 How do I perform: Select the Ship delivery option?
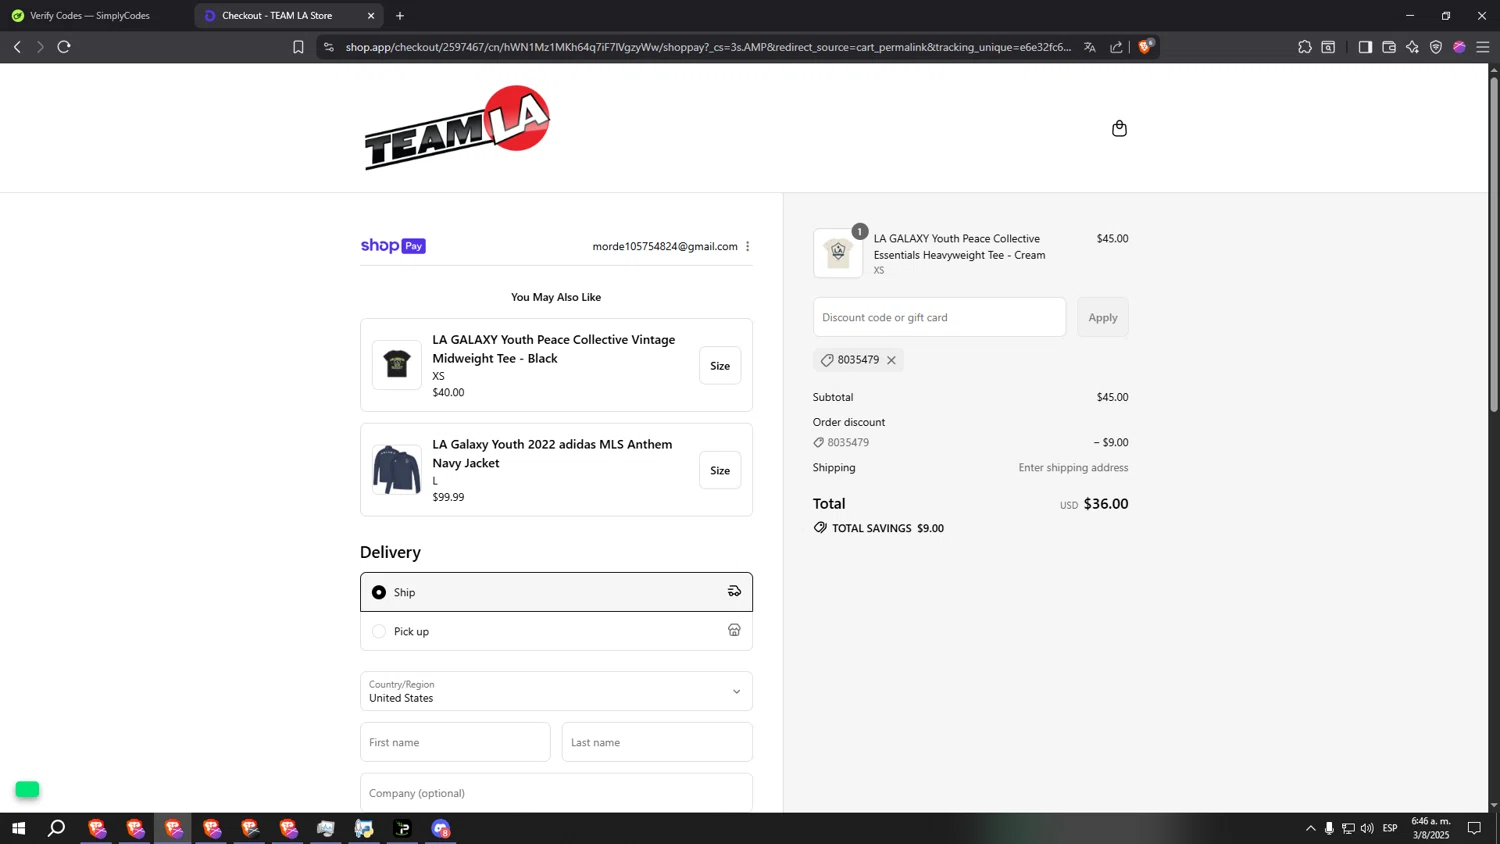556,592
